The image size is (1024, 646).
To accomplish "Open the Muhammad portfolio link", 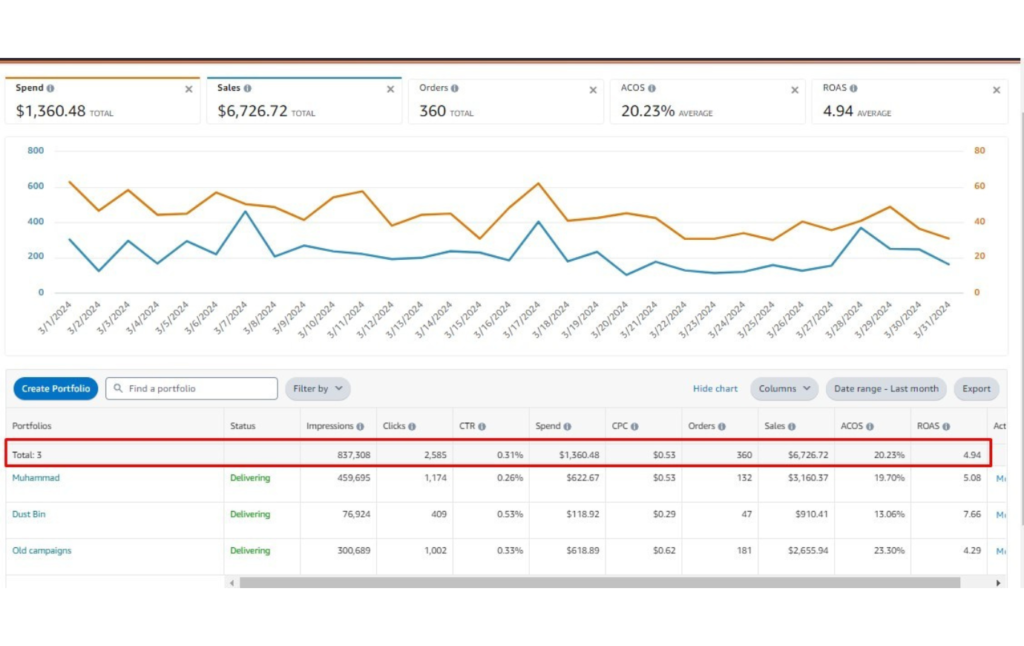I will [x=36, y=477].
